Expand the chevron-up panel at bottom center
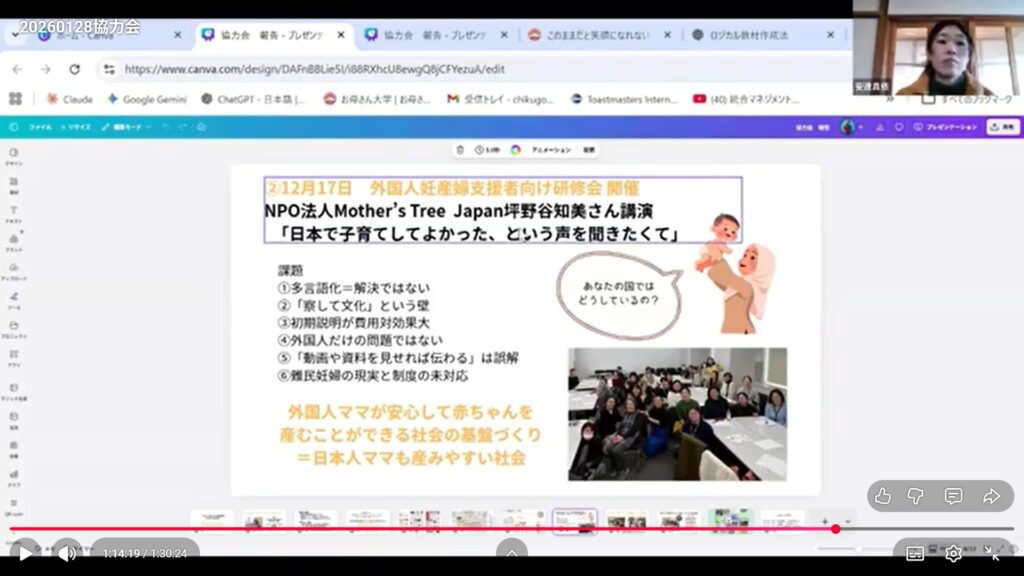 [x=511, y=552]
